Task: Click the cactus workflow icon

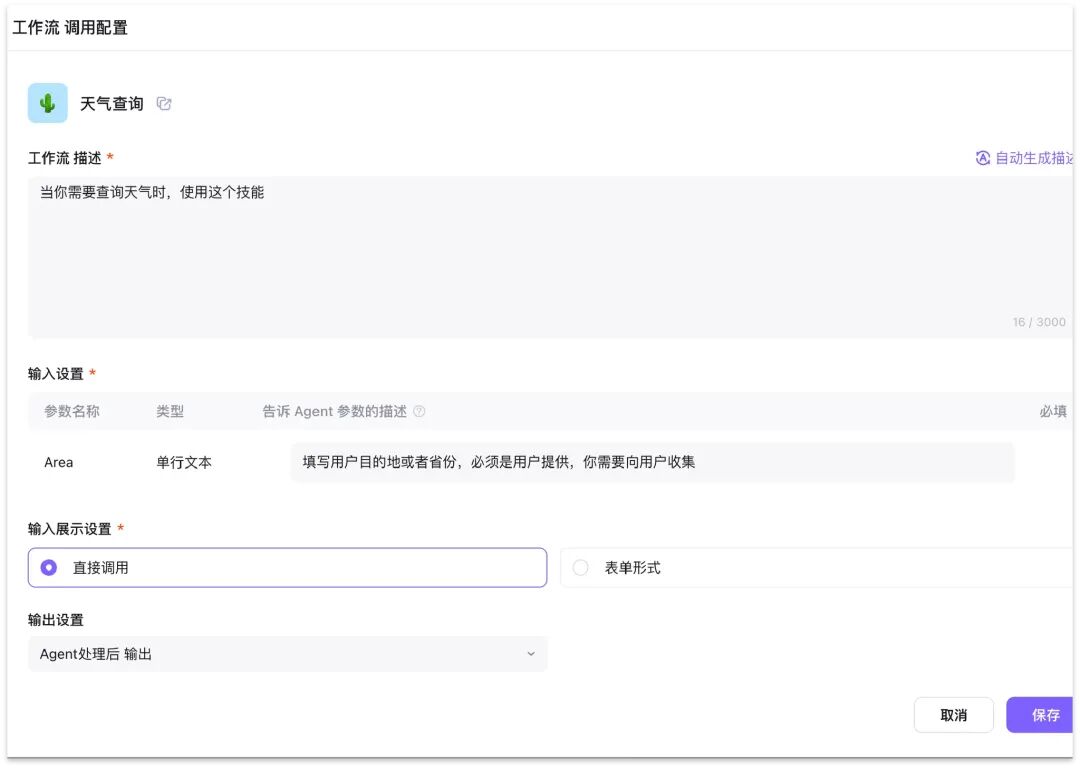Action: point(48,103)
